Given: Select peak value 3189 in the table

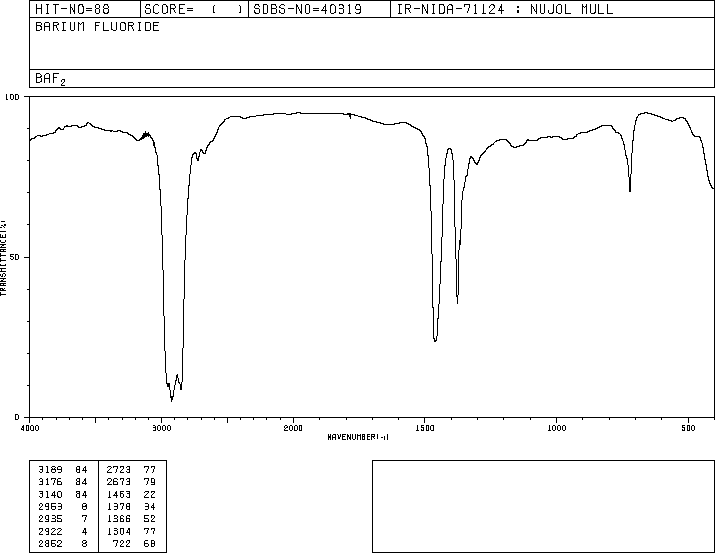Looking at the screenshot, I should tap(50, 470).
